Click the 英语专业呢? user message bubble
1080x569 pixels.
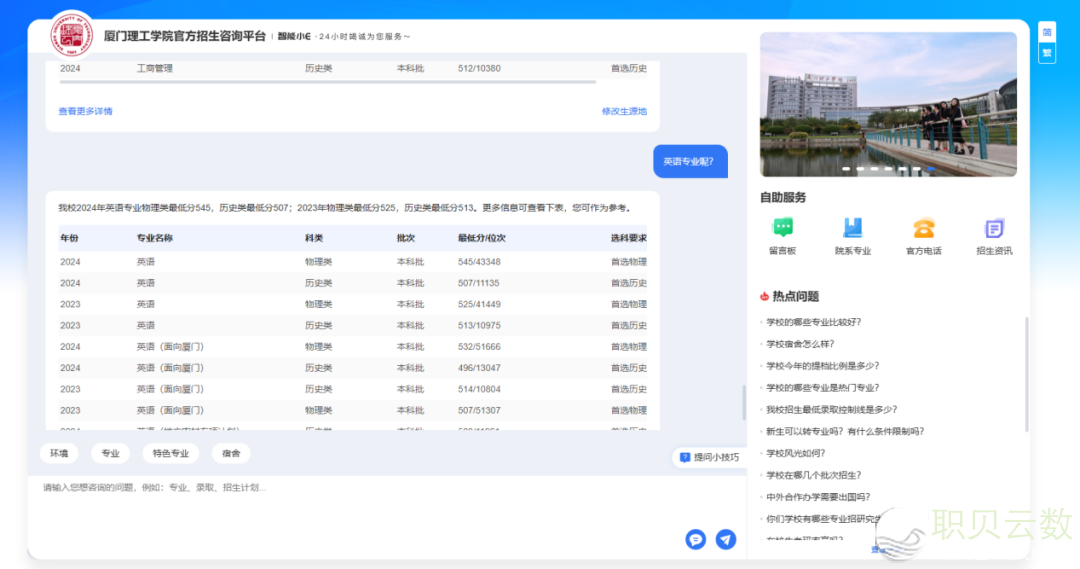(690, 161)
